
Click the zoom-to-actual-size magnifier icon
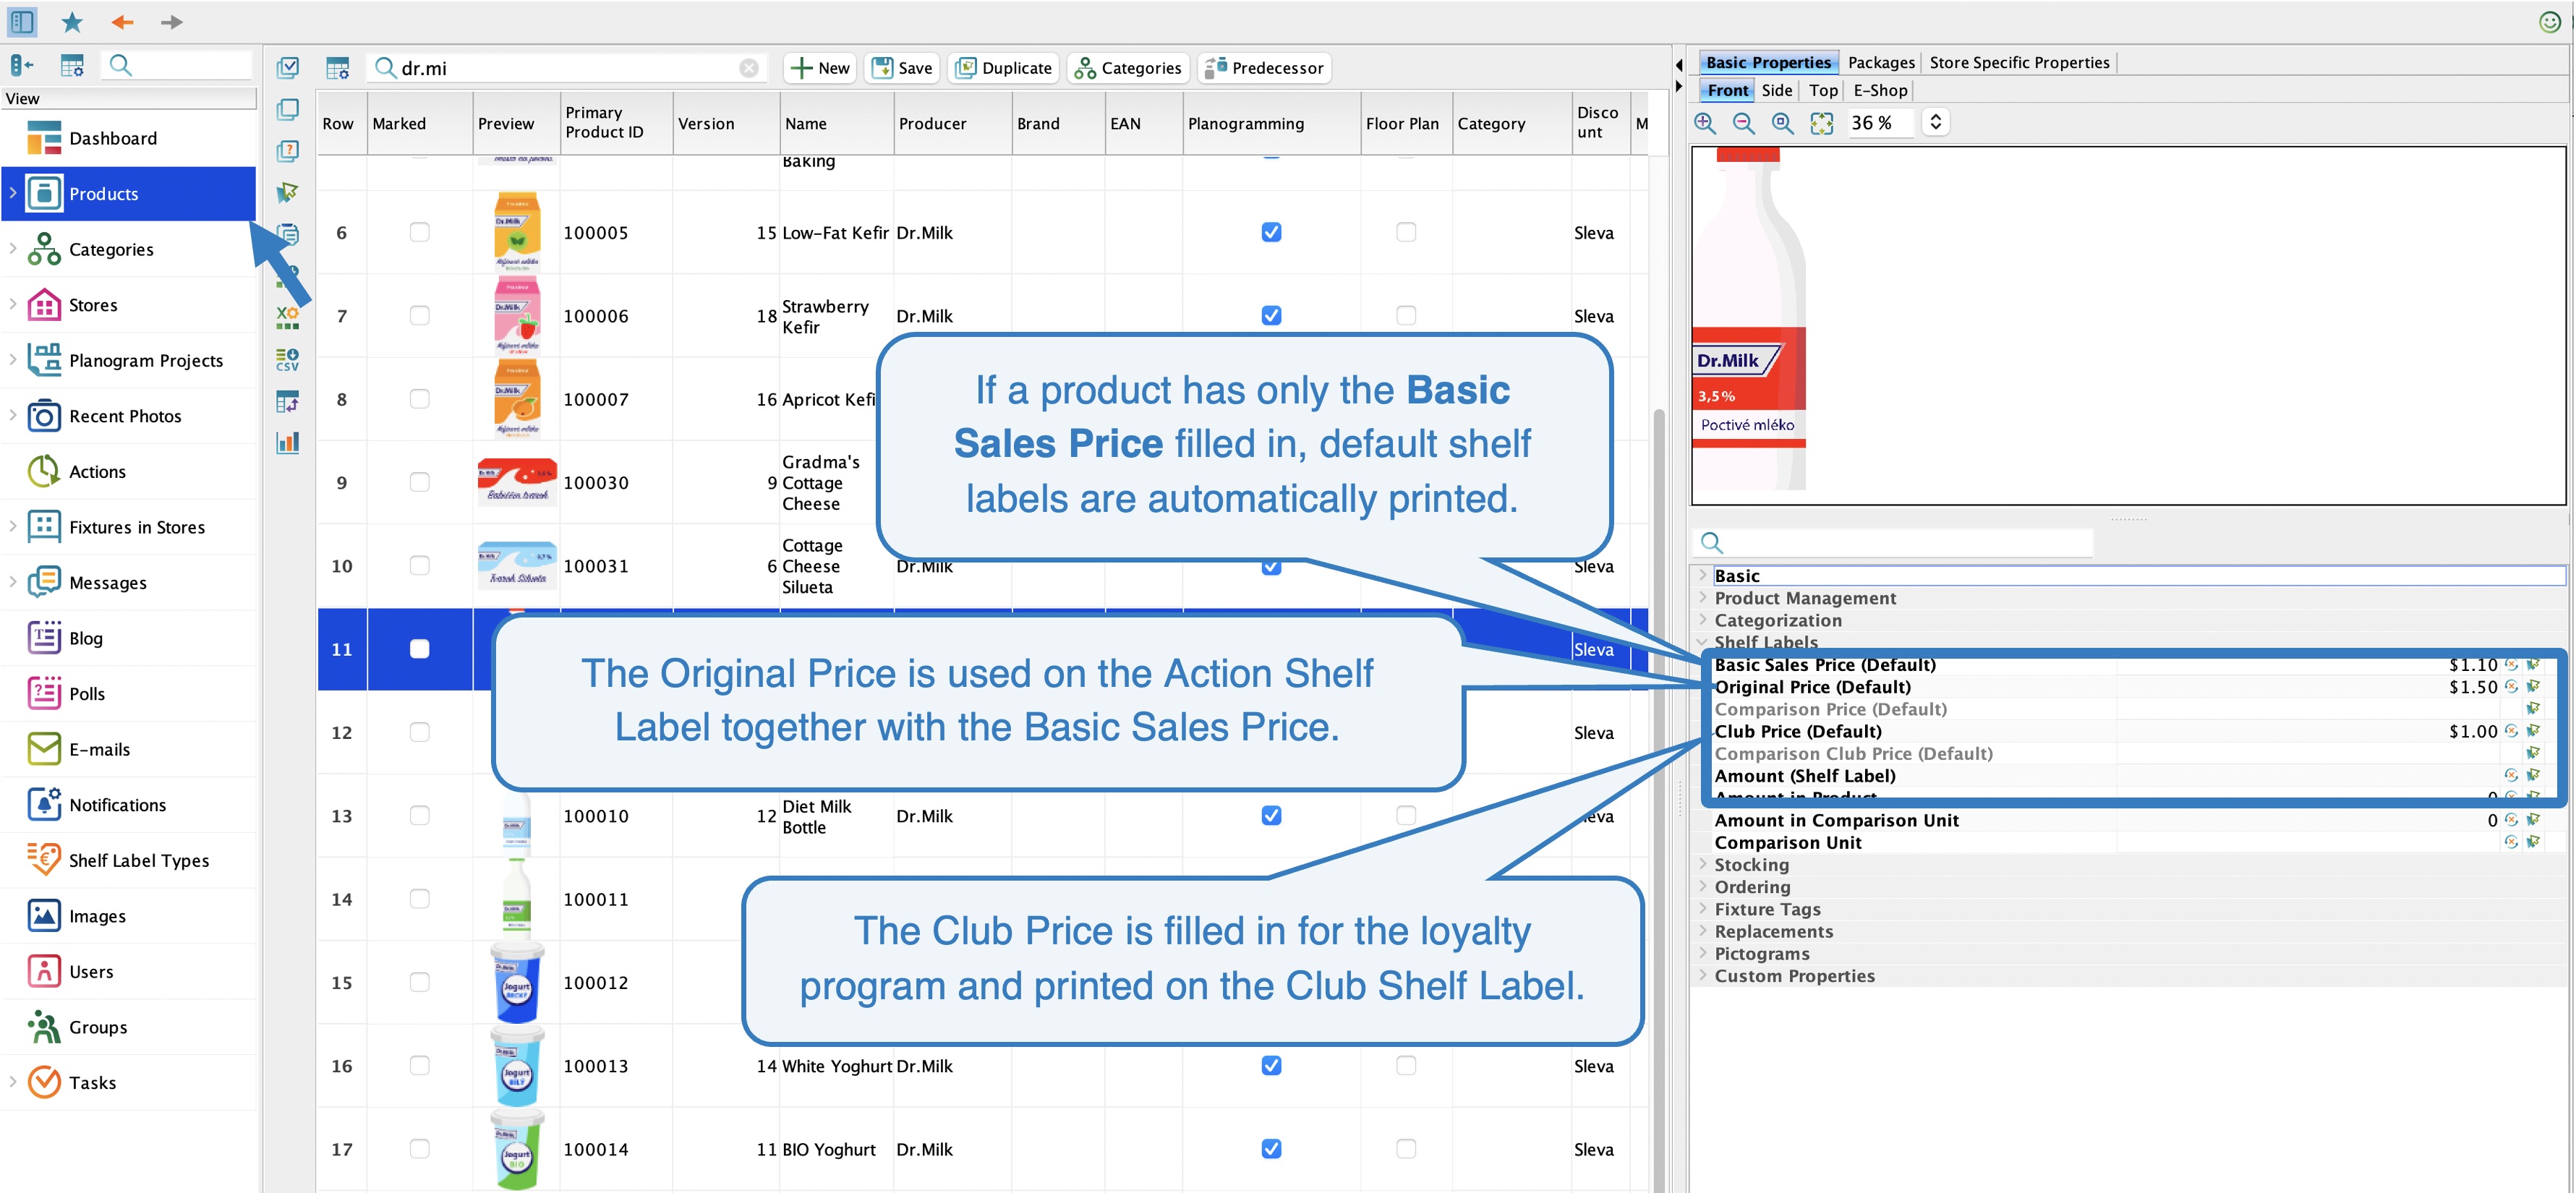[1783, 123]
